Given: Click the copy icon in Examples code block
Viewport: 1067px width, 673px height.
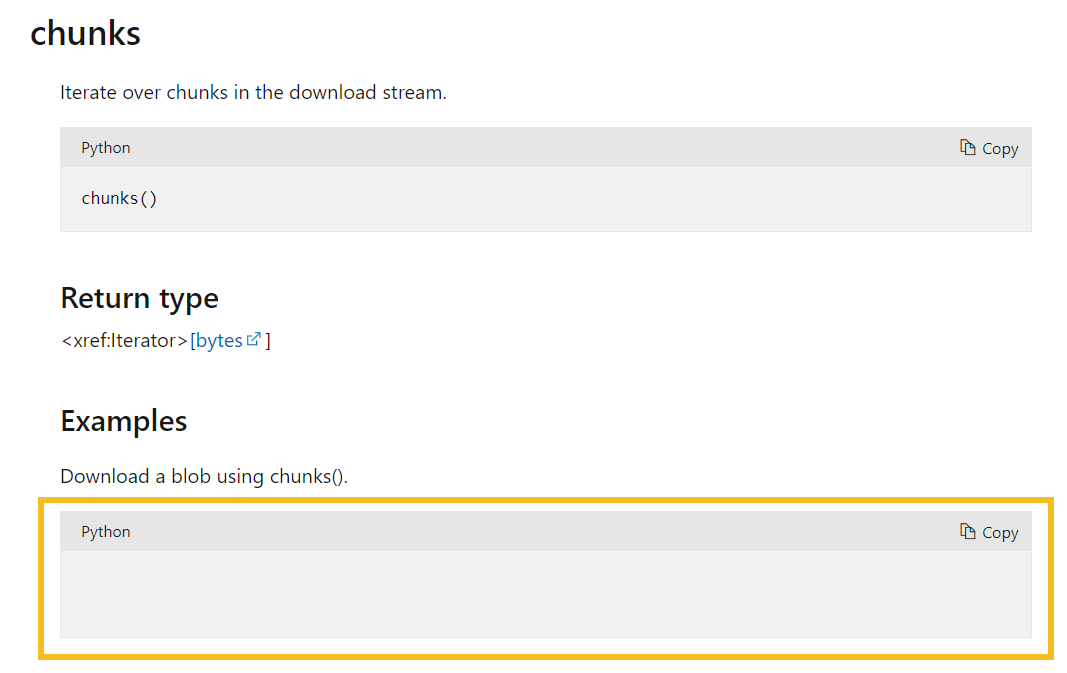Looking at the screenshot, I should [x=968, y=531].
